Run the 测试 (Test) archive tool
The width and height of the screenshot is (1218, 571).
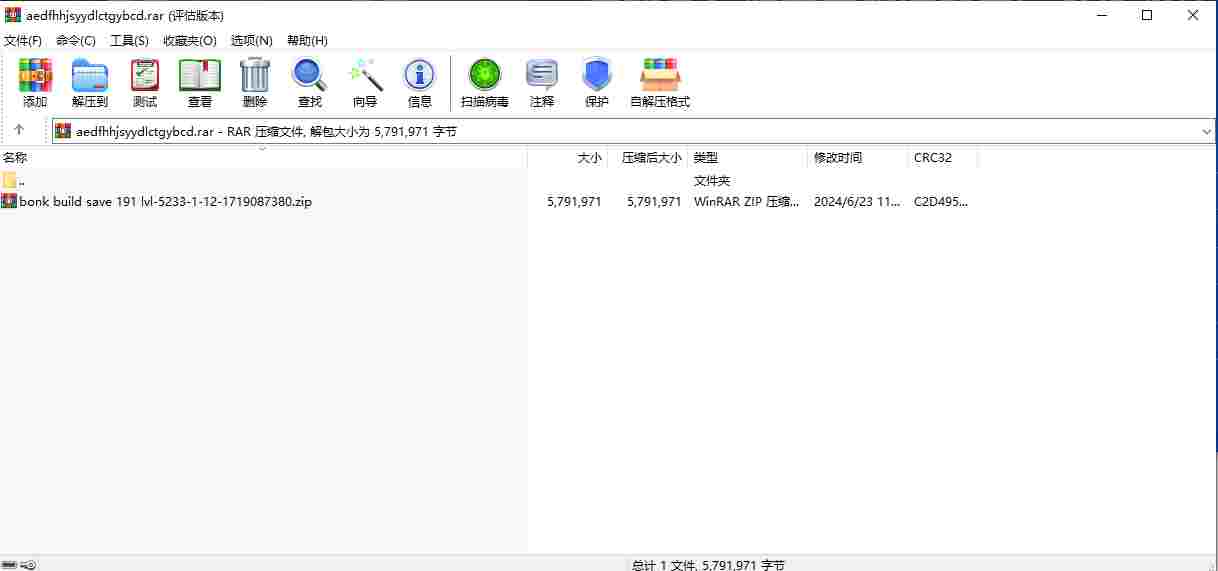pyautogui.click(x=145, y=75)
